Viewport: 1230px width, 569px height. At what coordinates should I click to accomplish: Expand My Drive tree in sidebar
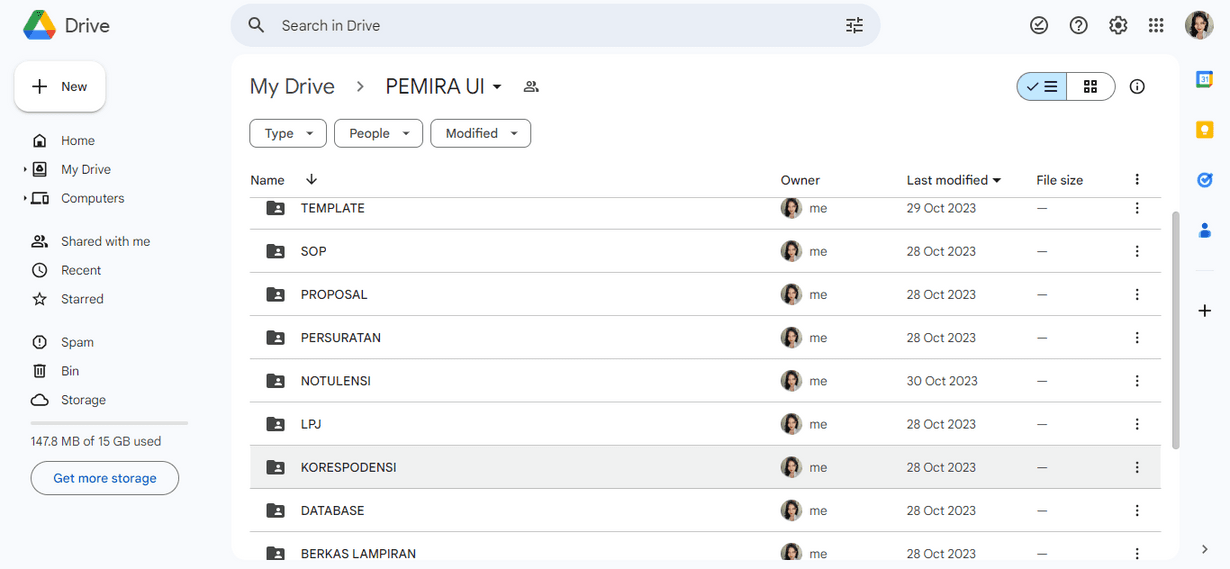click(x=25, y=169)
